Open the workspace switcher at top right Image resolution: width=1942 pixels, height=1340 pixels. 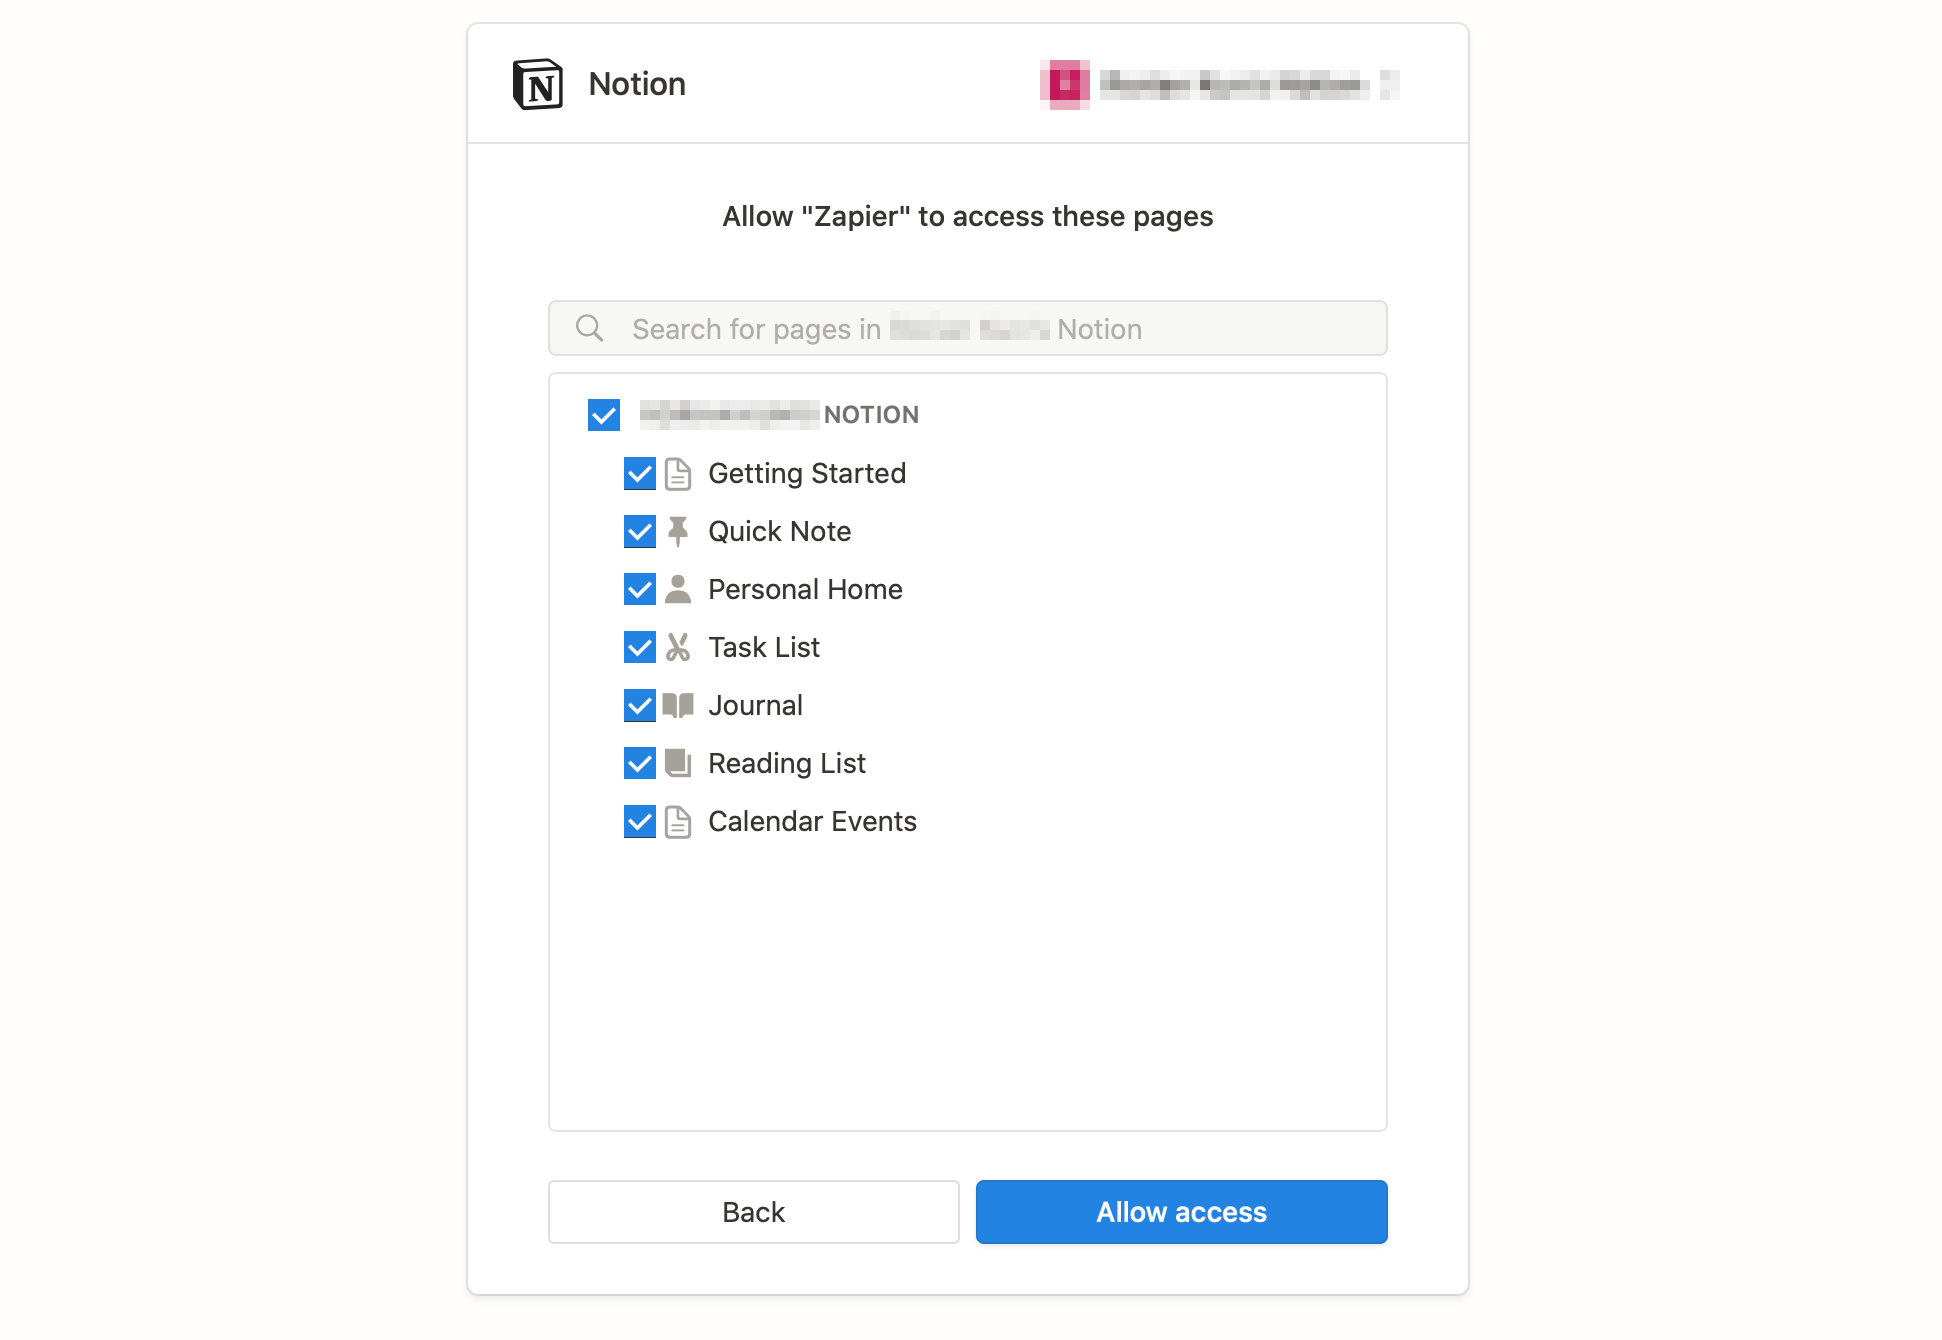click(x=1219, y=84)
